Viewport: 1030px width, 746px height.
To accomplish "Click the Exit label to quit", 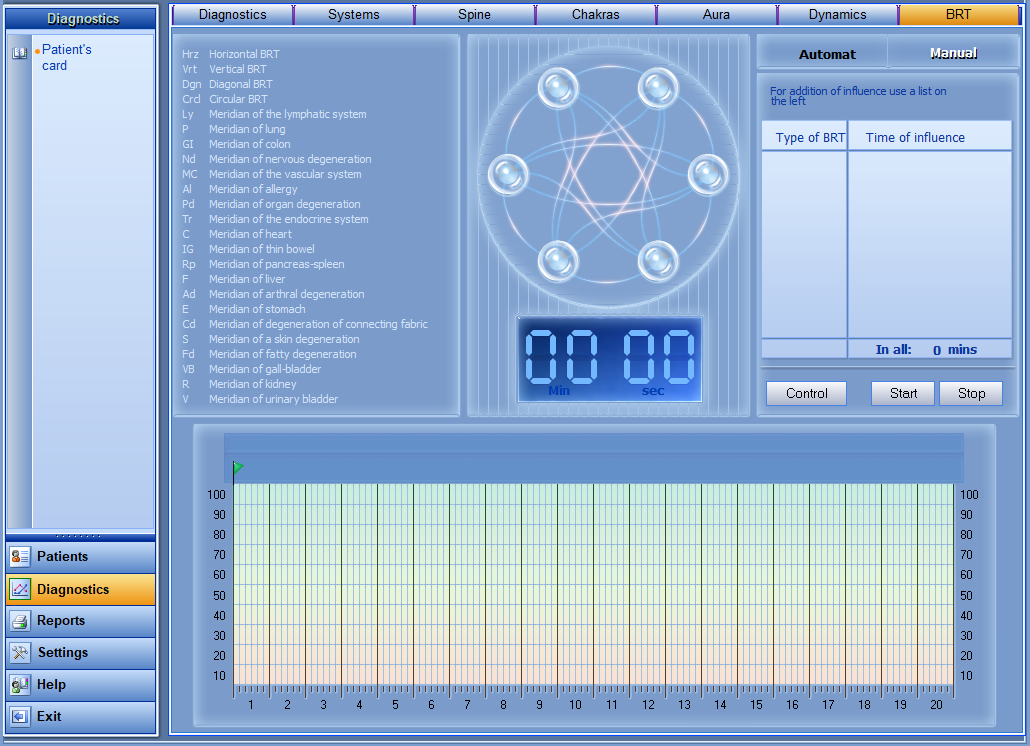I will 49,716.
